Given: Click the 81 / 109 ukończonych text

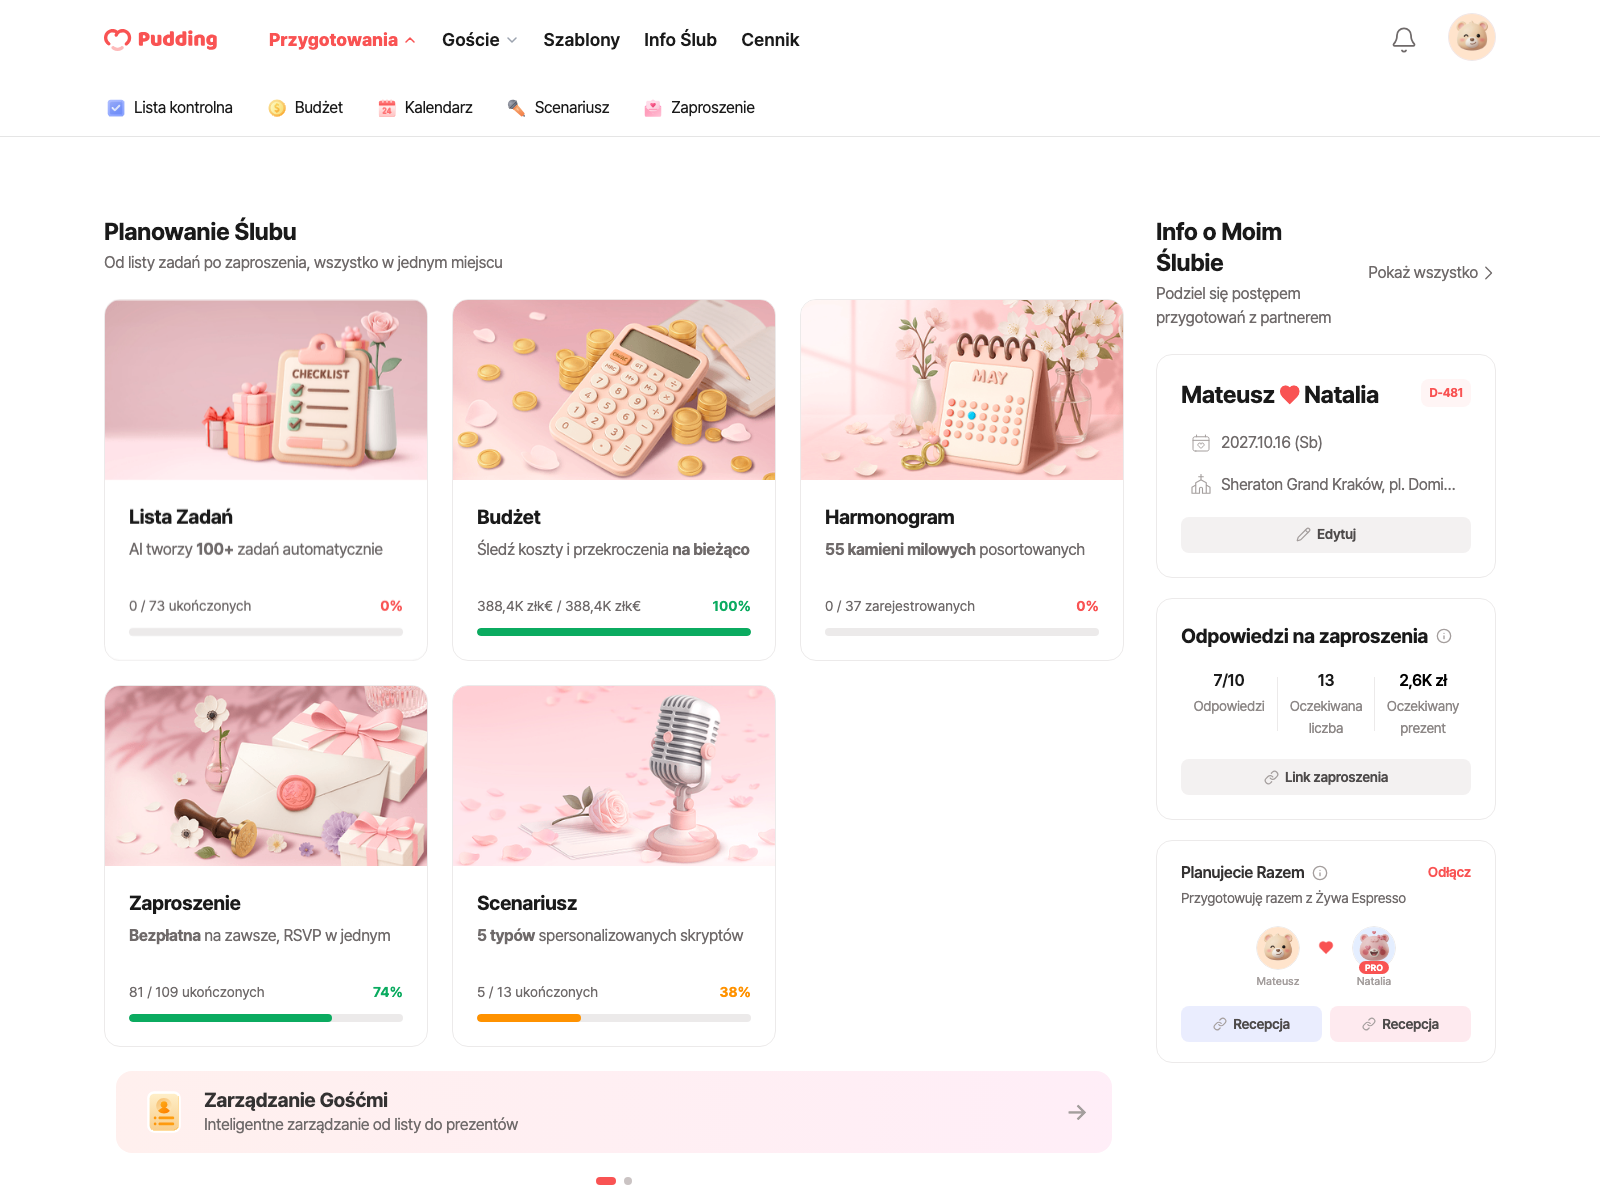Looking at the screenshot, I should (197, 992).
